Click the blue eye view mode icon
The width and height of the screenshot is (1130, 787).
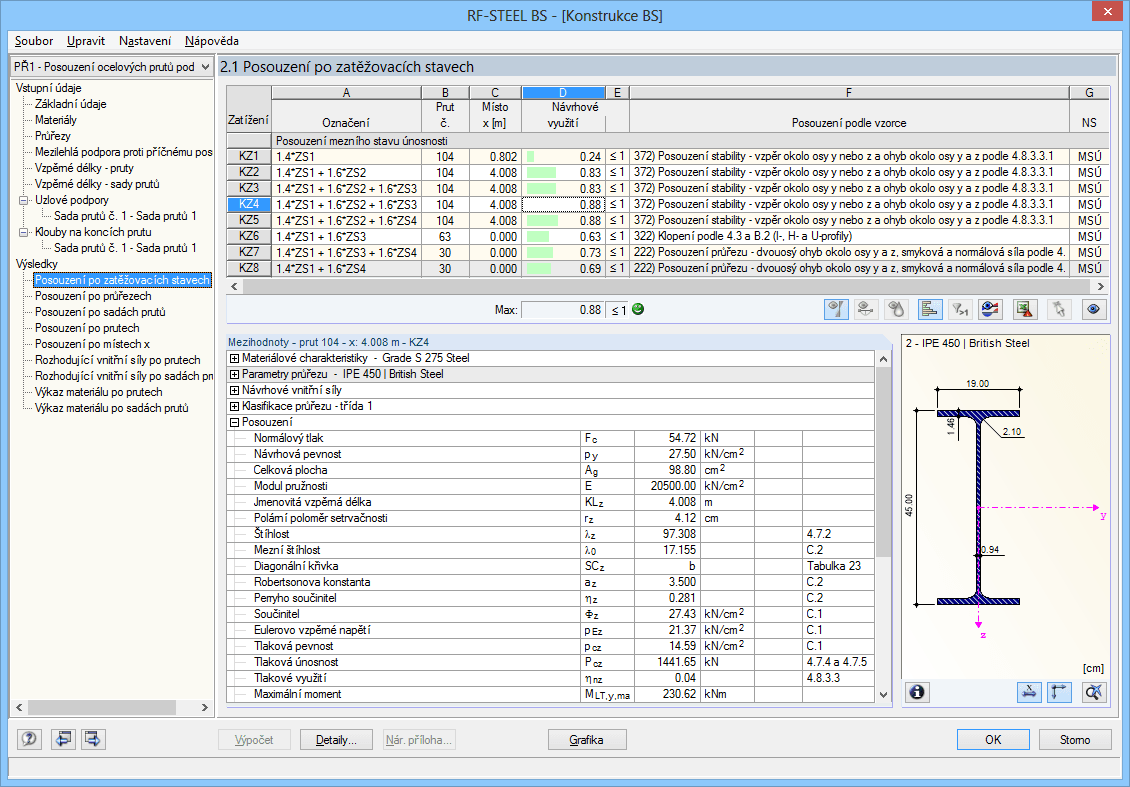tap(1094, 309)
